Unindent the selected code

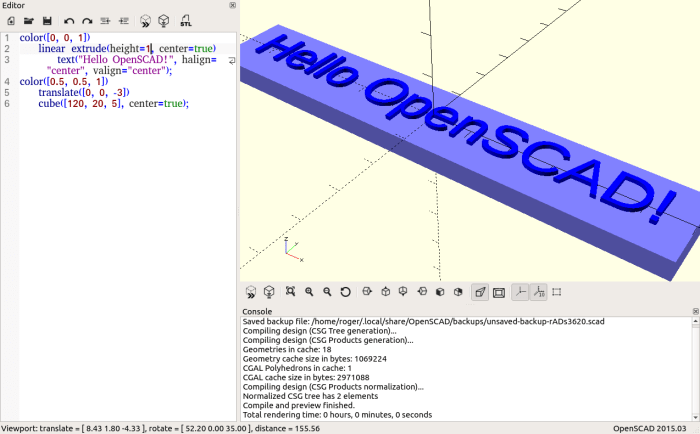click(x=105, y=21)
